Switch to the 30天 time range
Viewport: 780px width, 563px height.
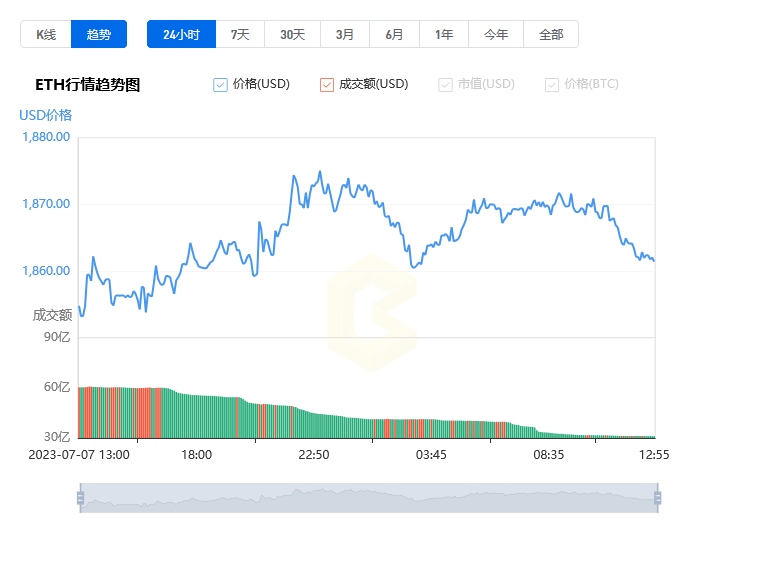(292, 34)
